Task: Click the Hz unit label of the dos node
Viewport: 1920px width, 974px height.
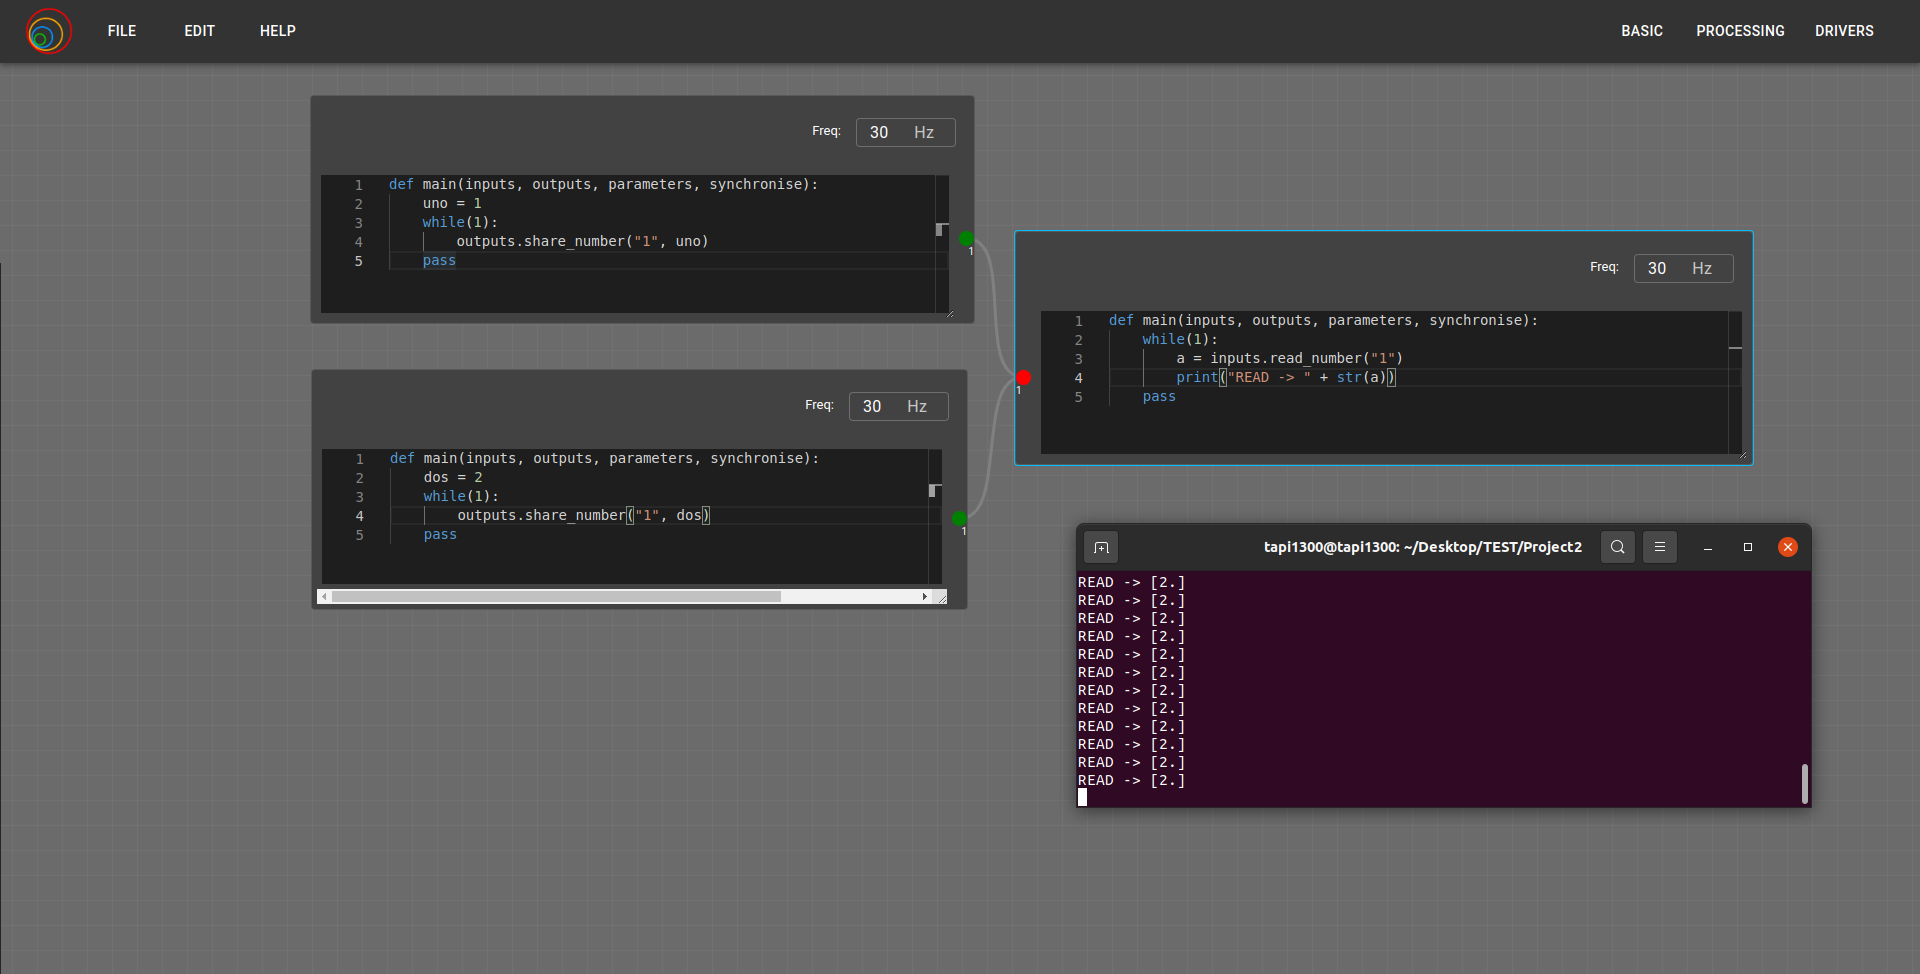Action: 915,406
